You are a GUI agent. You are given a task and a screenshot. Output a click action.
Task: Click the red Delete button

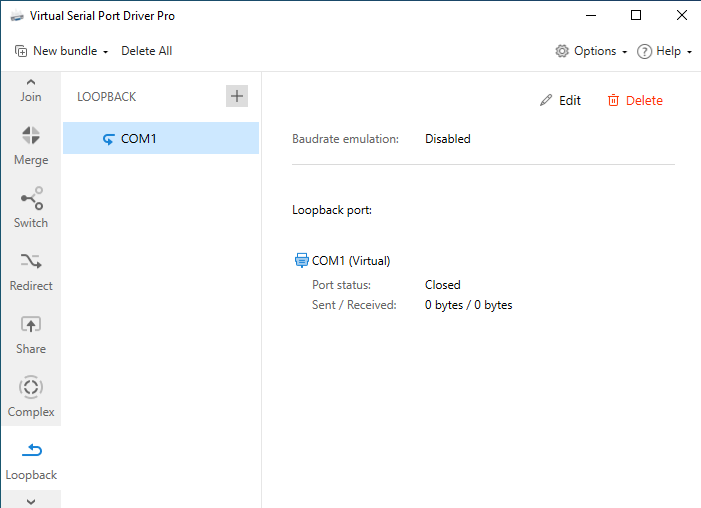coord(635,100)
